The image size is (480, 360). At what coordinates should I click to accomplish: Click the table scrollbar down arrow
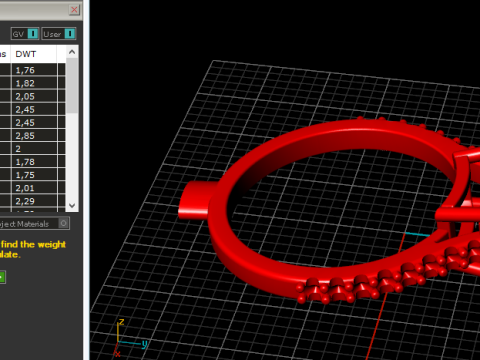click(72, 205)
